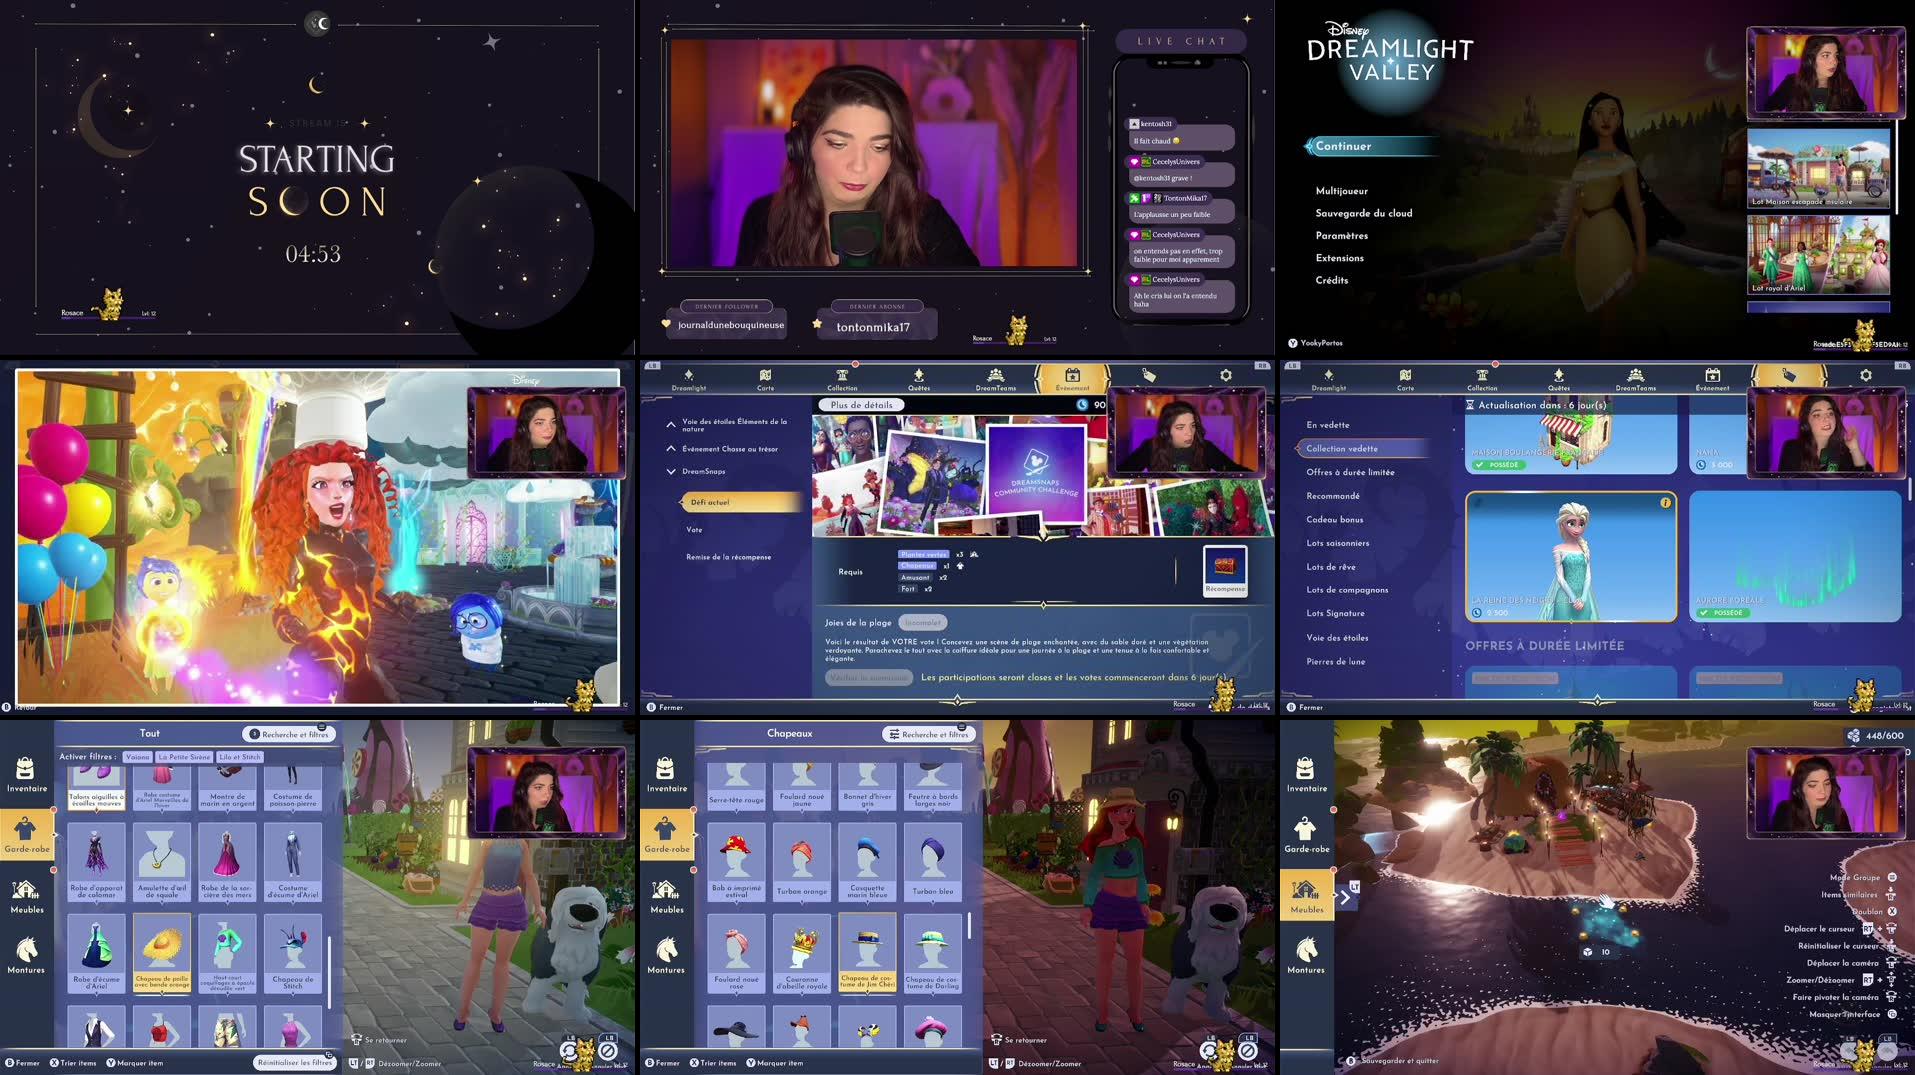Select Collection vedette shop category

(1363, 448)
